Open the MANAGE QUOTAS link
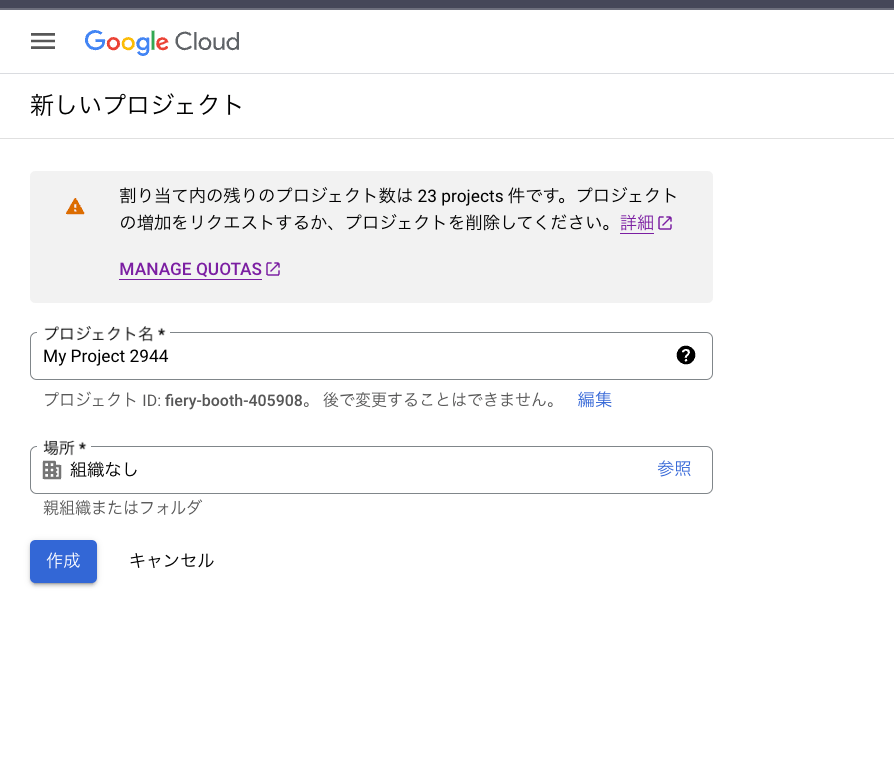Image resolution: width=894 pixels, height=774 pixels. coord(190,269)
